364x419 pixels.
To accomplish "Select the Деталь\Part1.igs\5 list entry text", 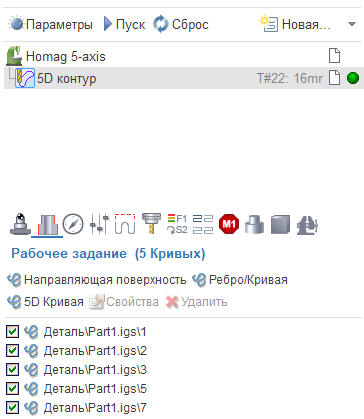I will [95, 389].
